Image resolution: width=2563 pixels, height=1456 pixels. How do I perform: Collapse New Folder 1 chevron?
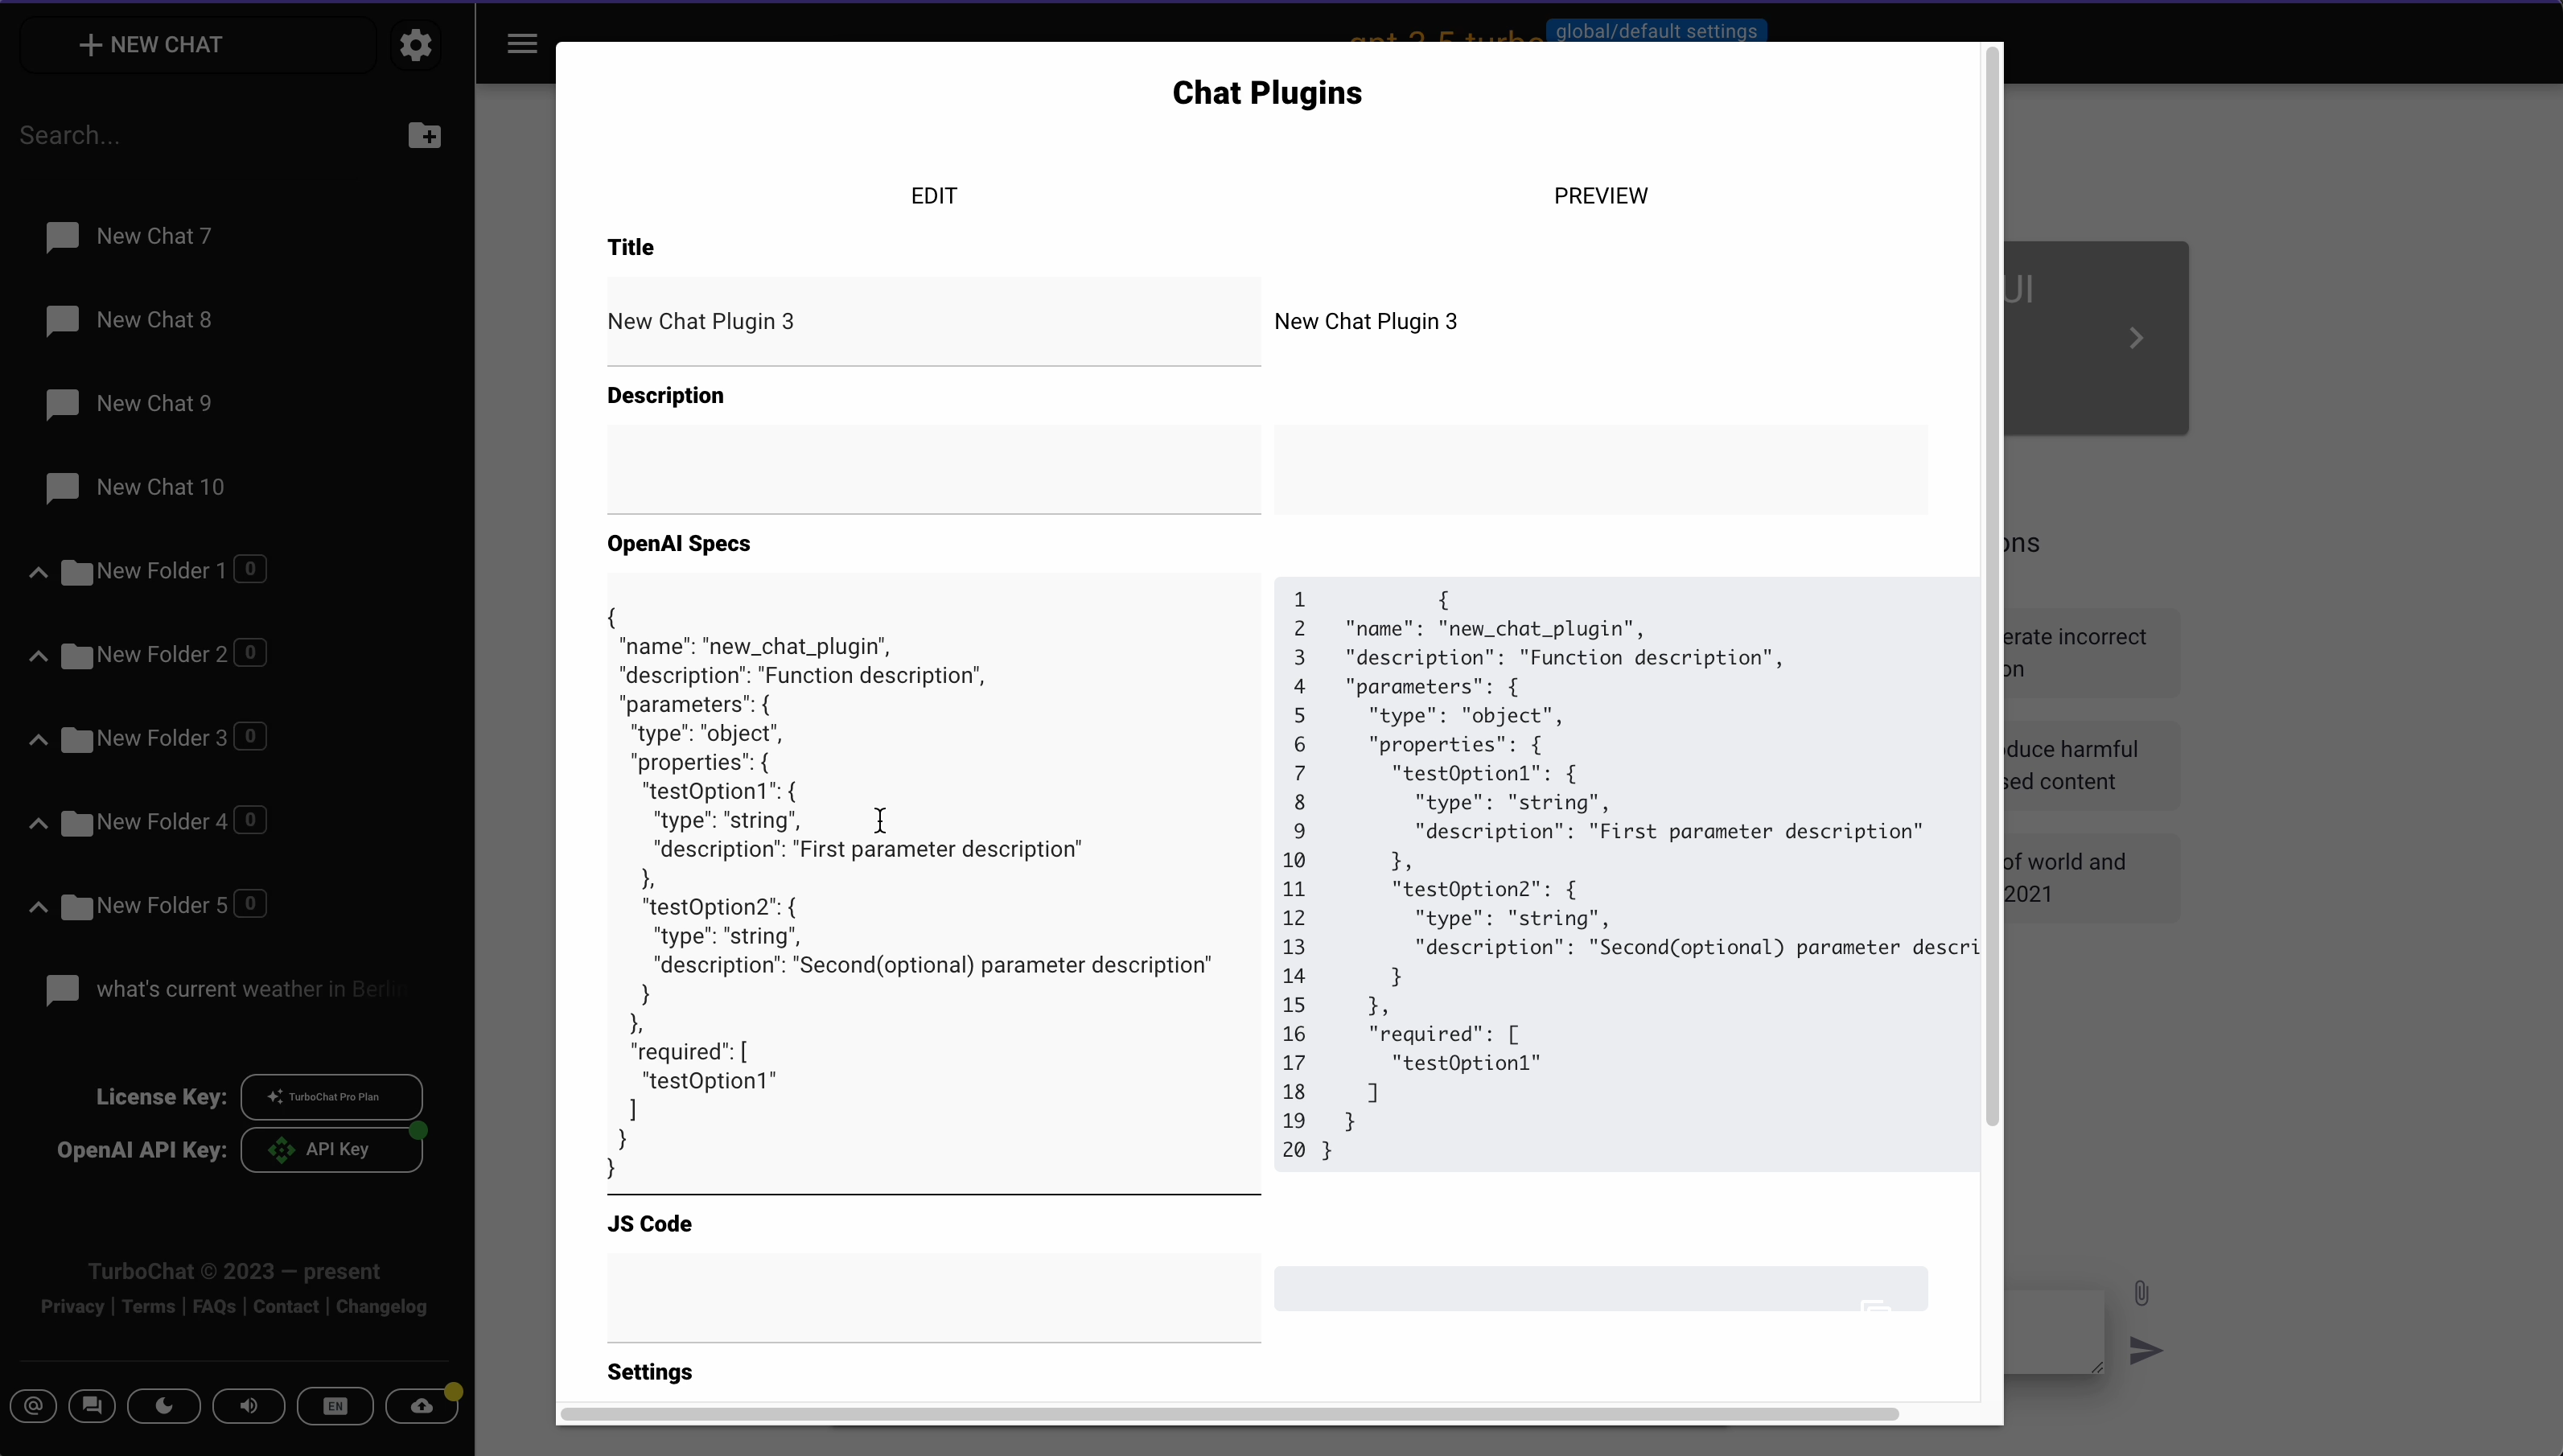pos(38,572)
